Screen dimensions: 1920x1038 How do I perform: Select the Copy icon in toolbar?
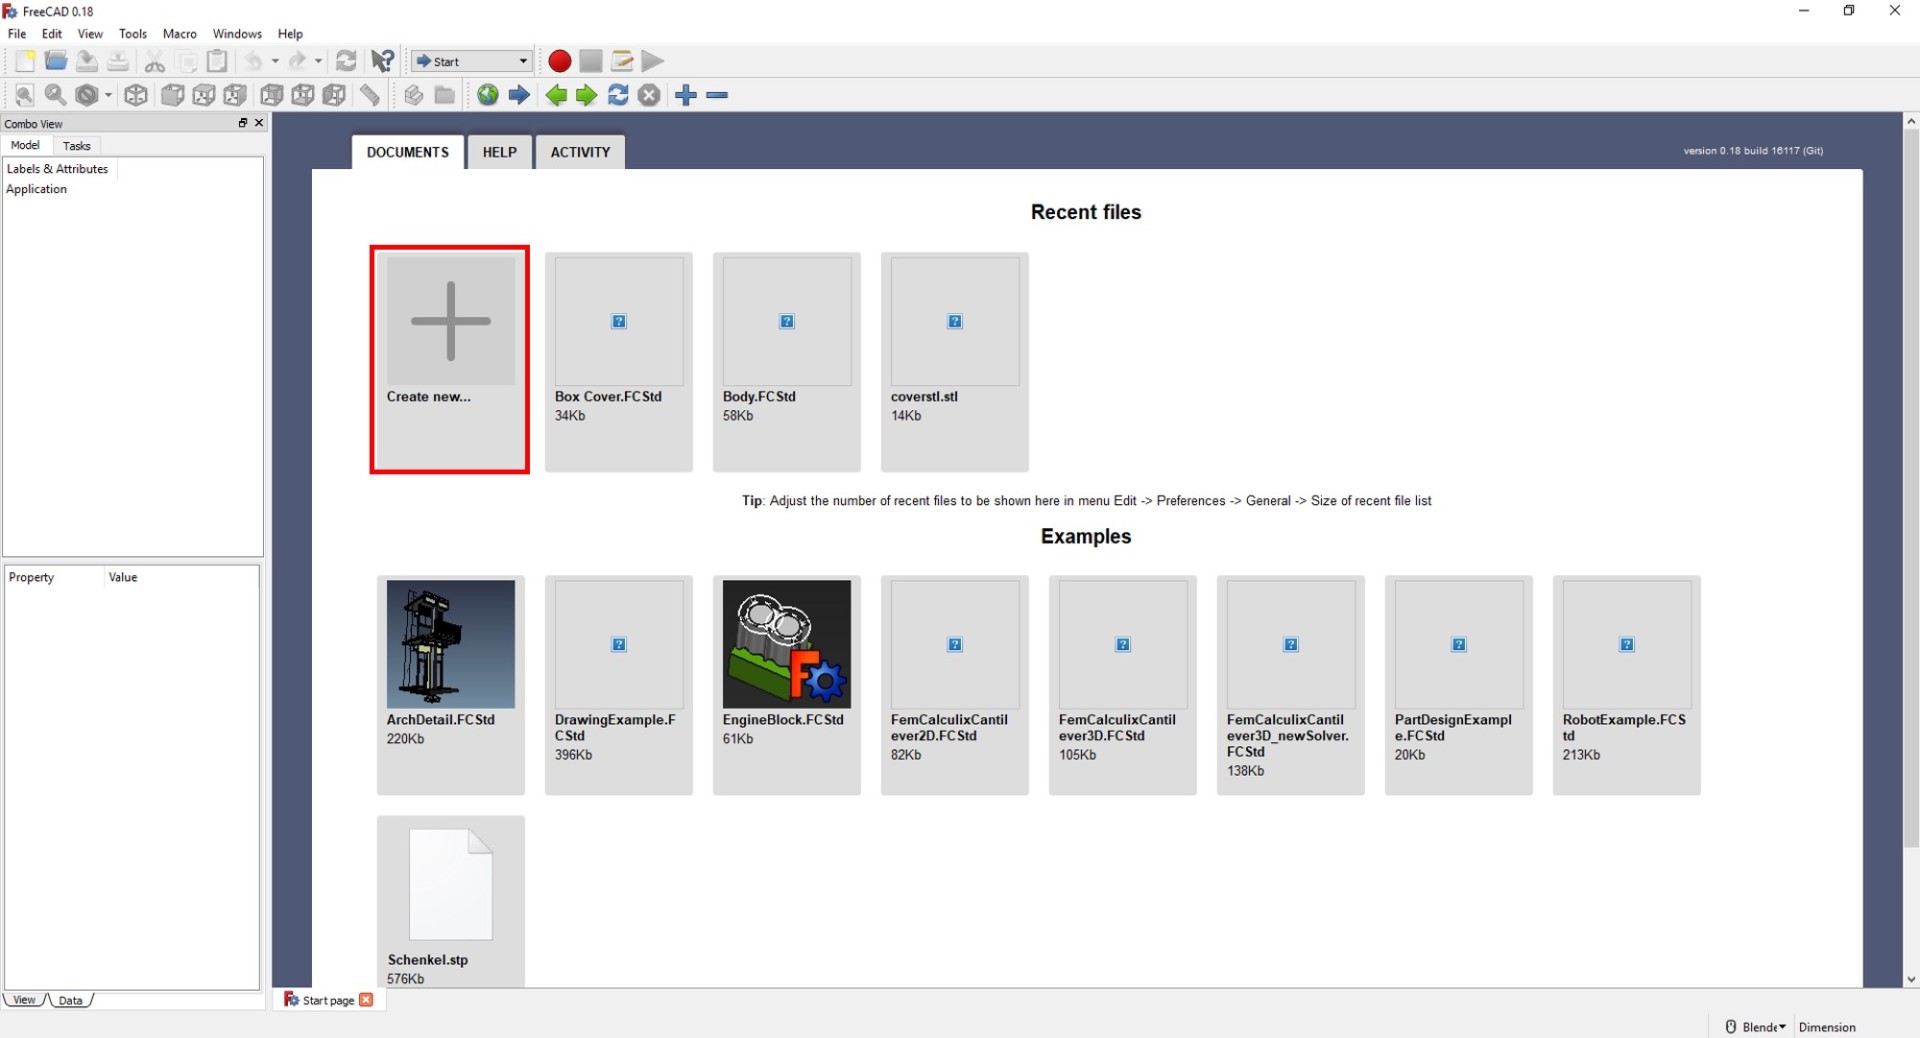(x=186, y=61)
